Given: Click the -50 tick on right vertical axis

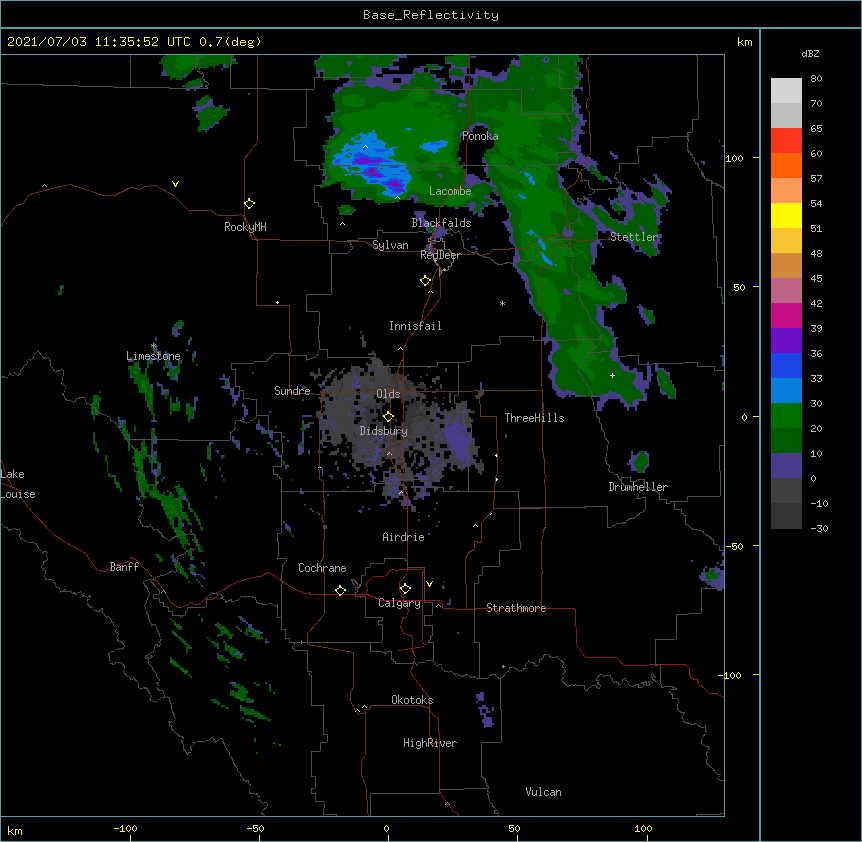Looking at the screenshot, I should click(734, 546).
